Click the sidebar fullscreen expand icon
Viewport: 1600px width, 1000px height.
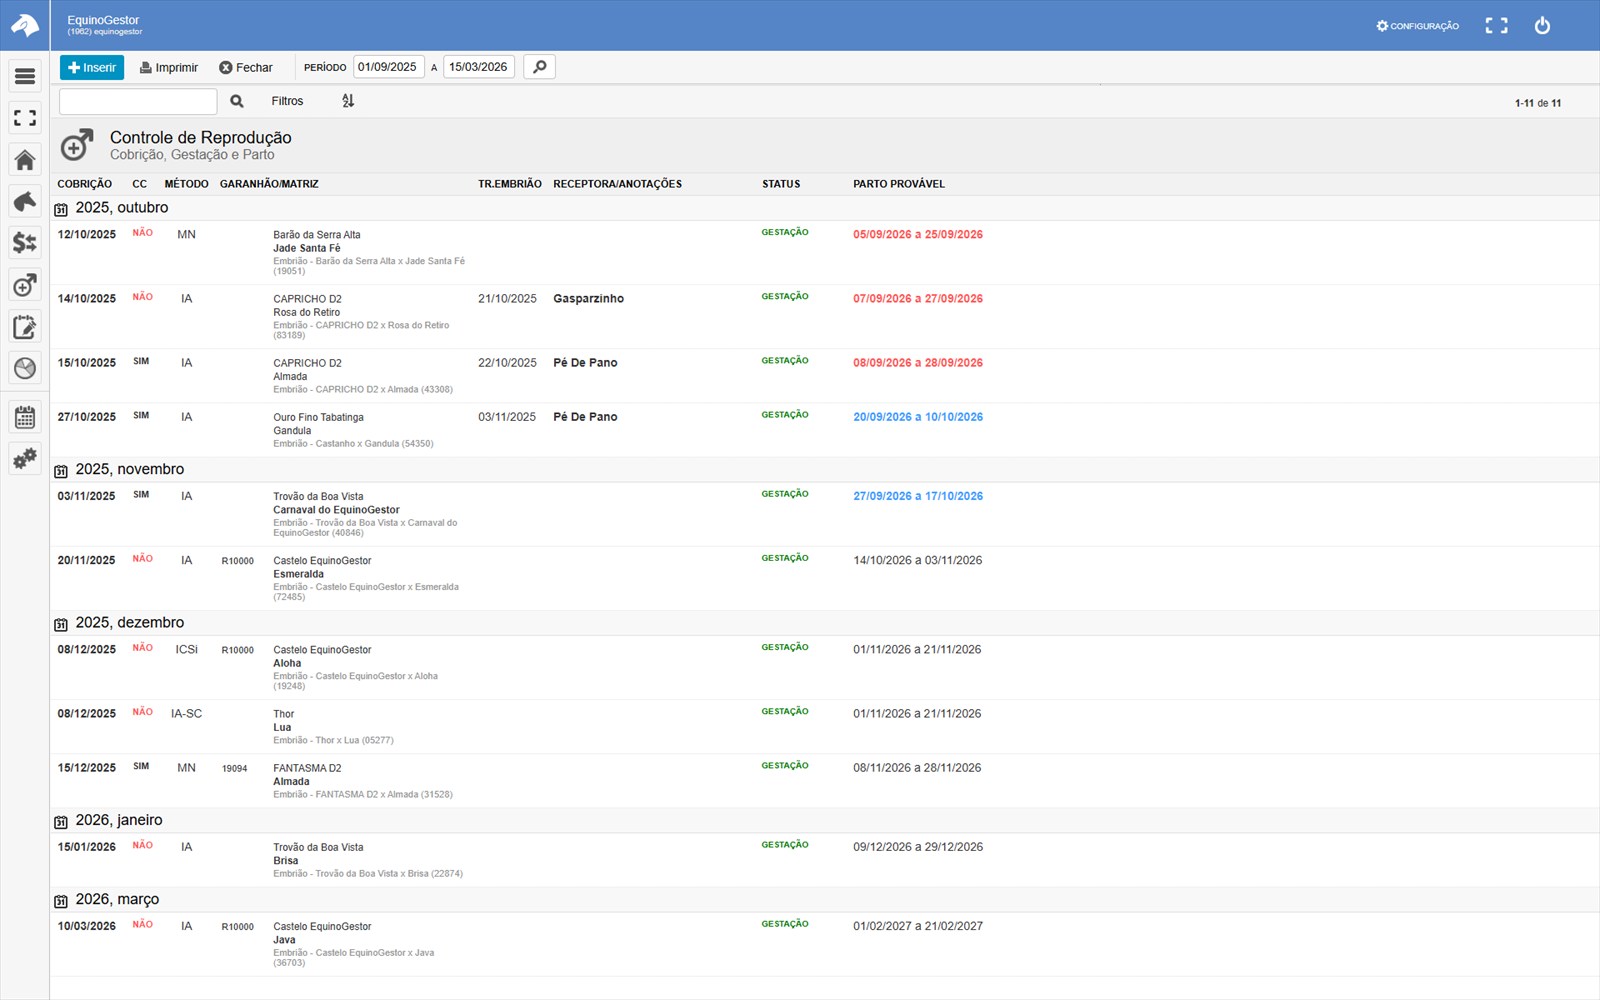click(x=25, y=118)
